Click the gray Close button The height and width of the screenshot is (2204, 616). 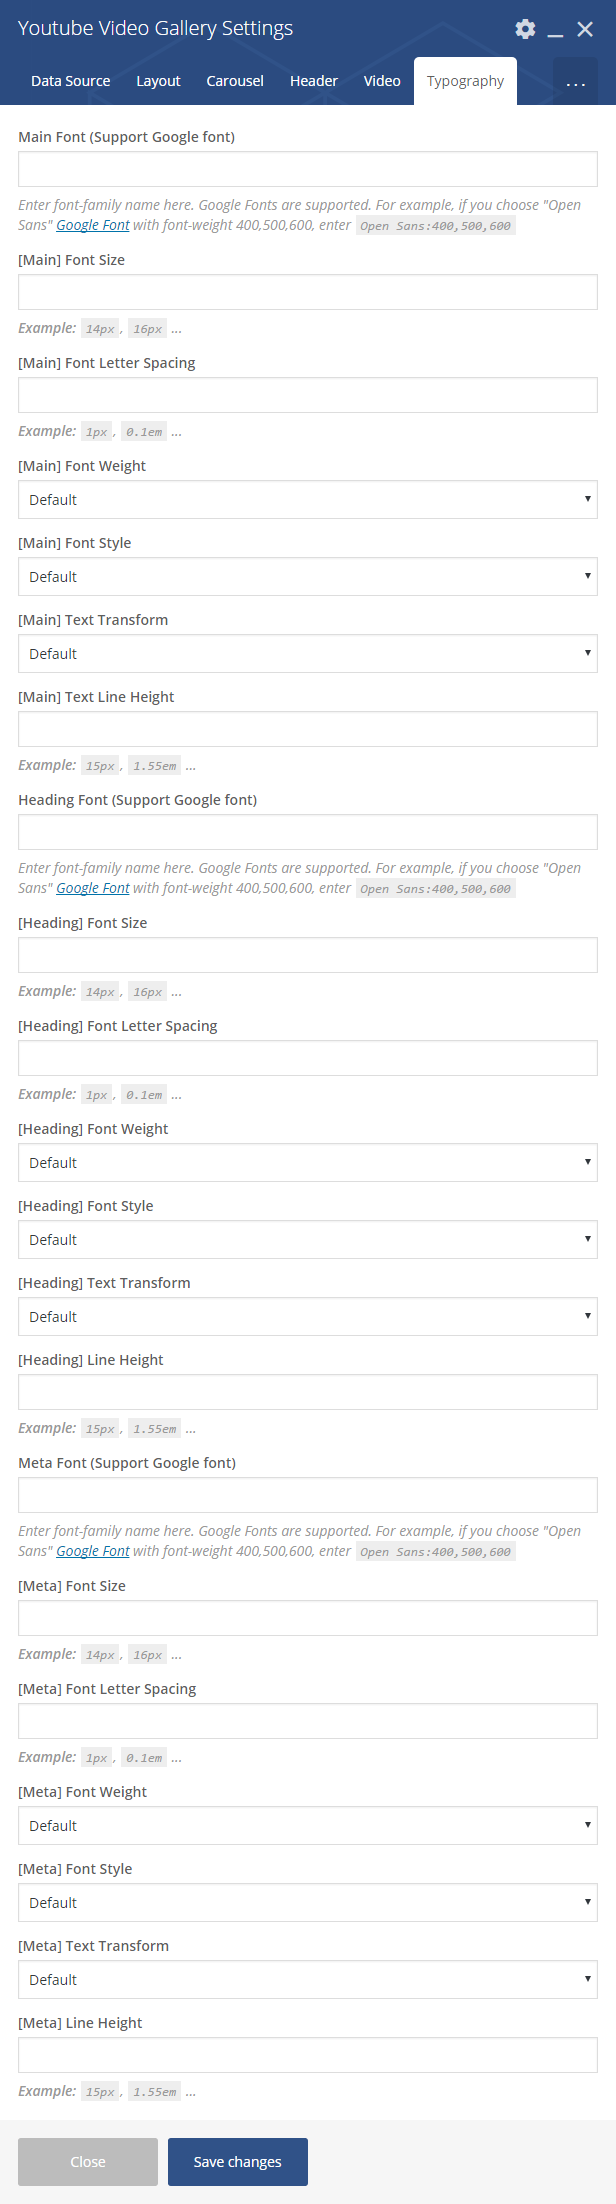[x=88, y=2162]
